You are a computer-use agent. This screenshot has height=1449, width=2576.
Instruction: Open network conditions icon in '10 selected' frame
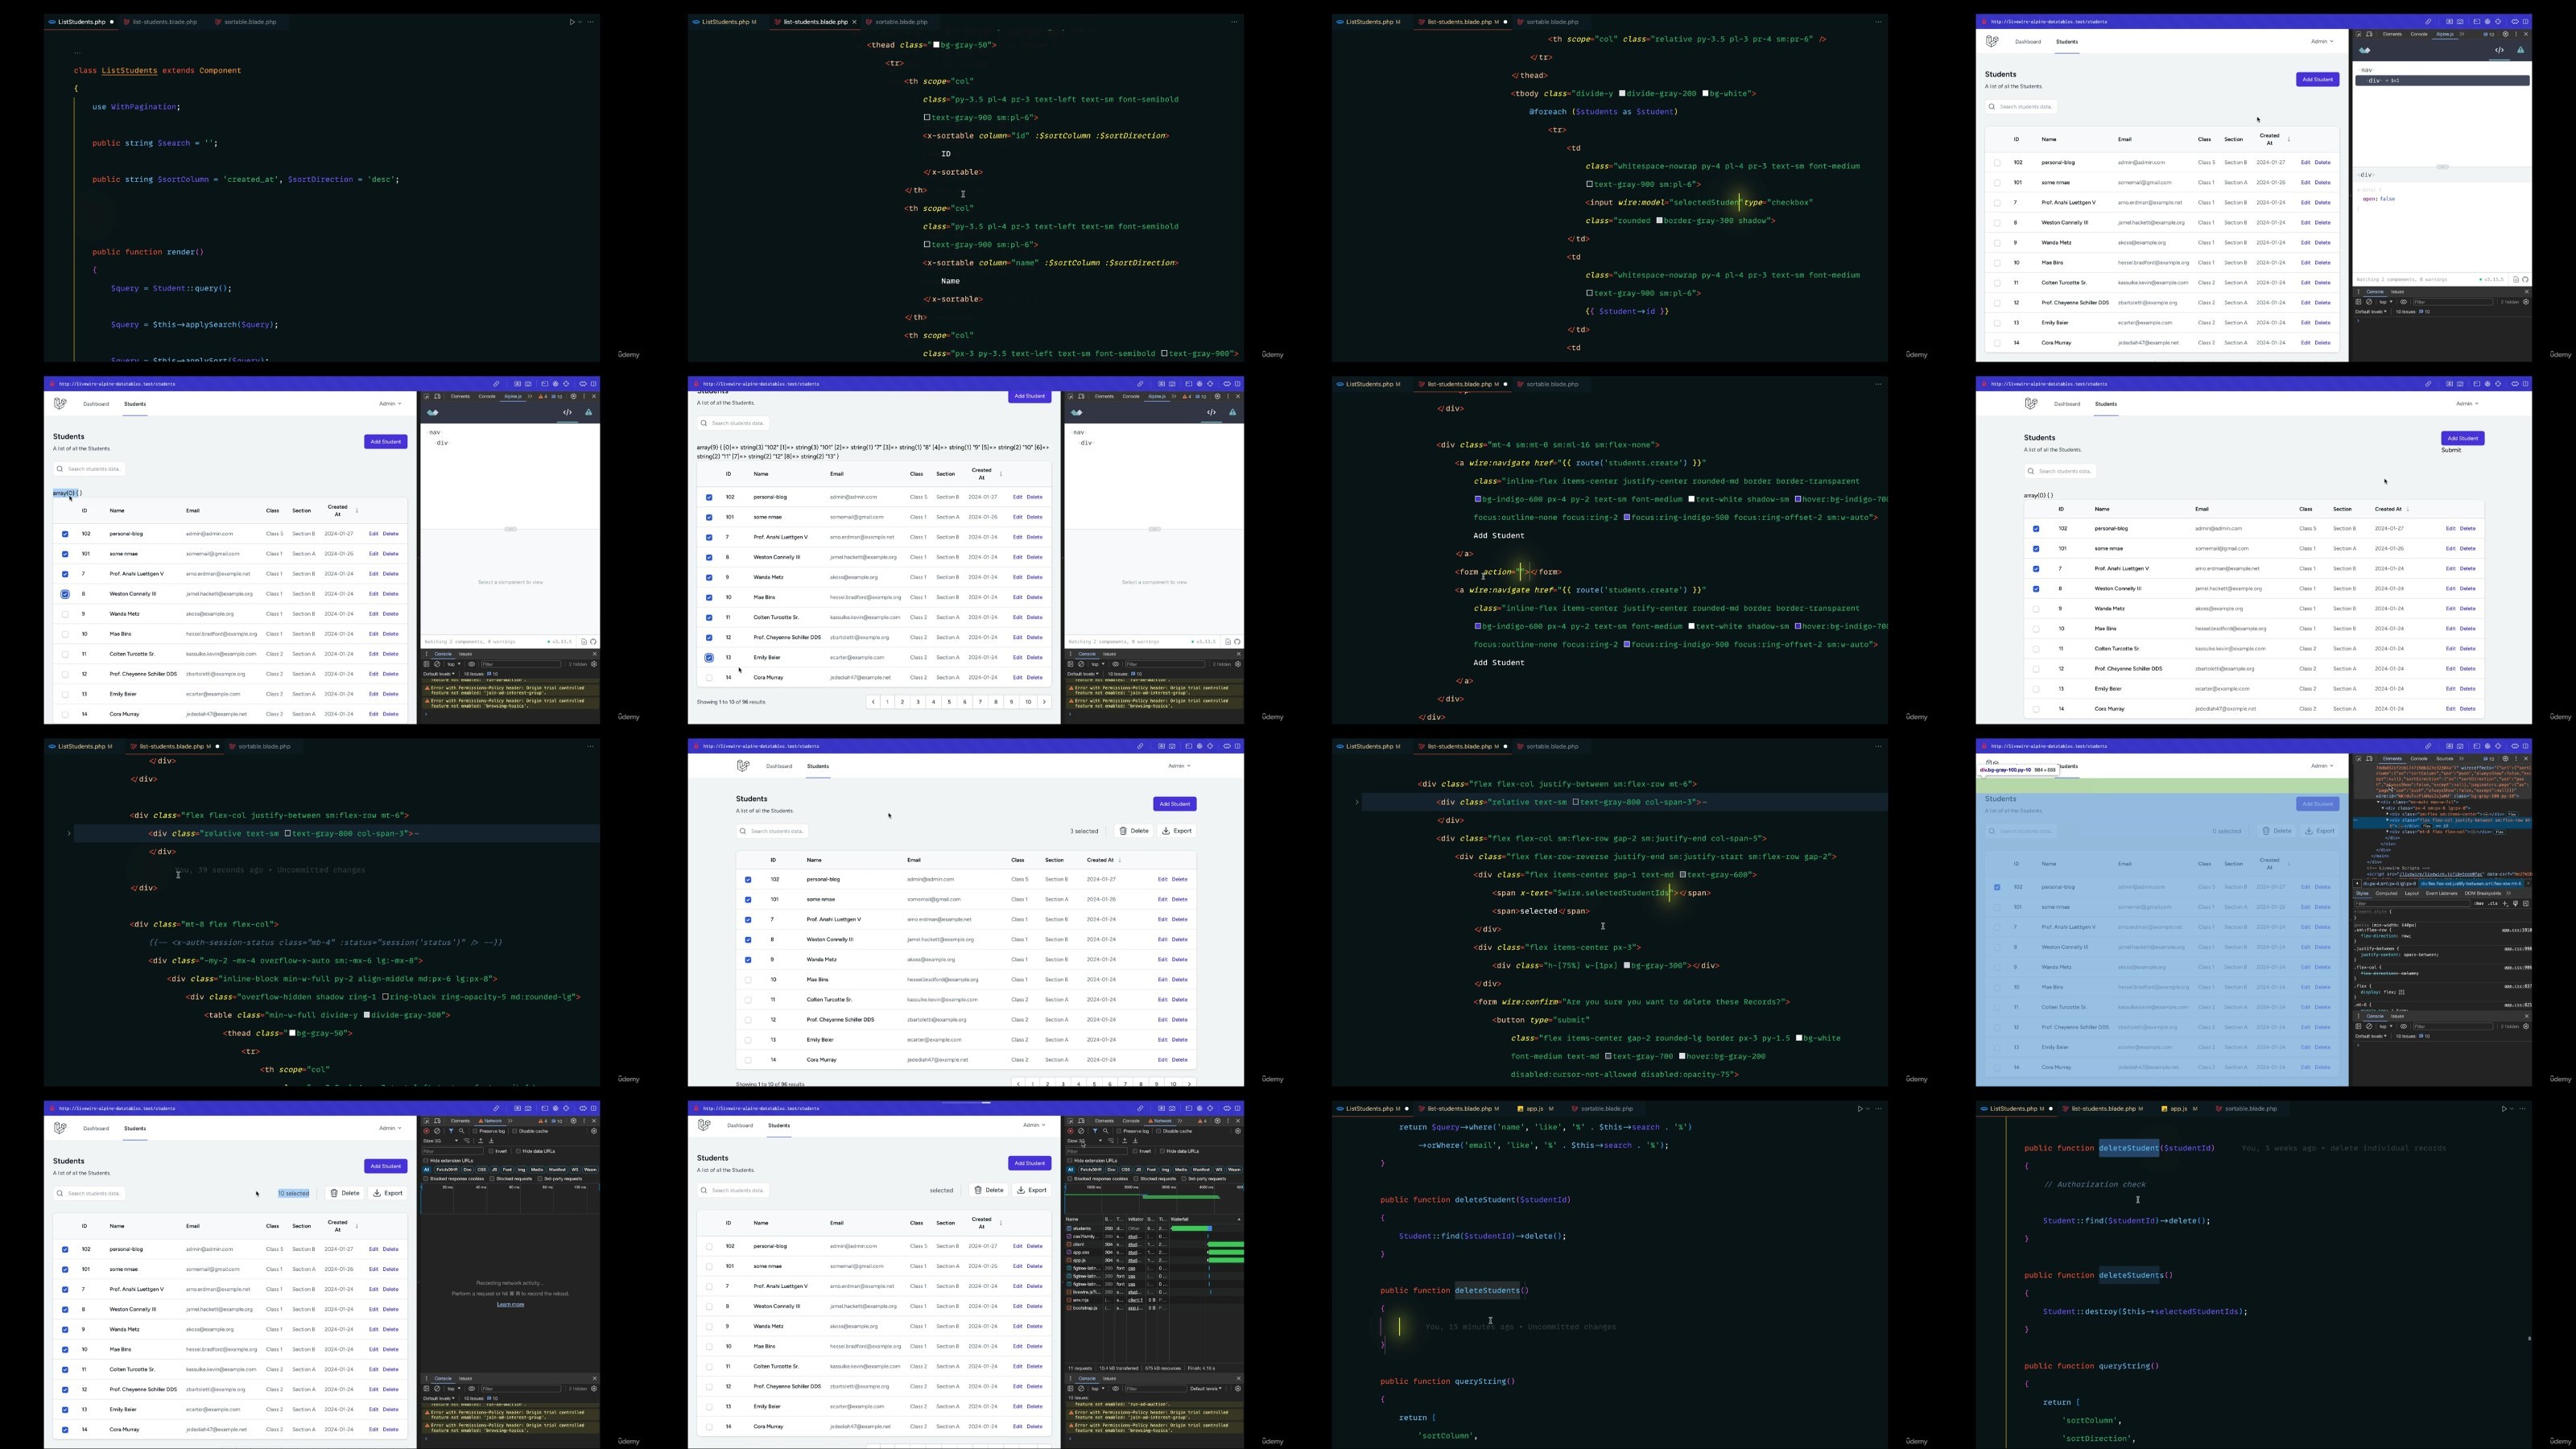(467, 1141)
